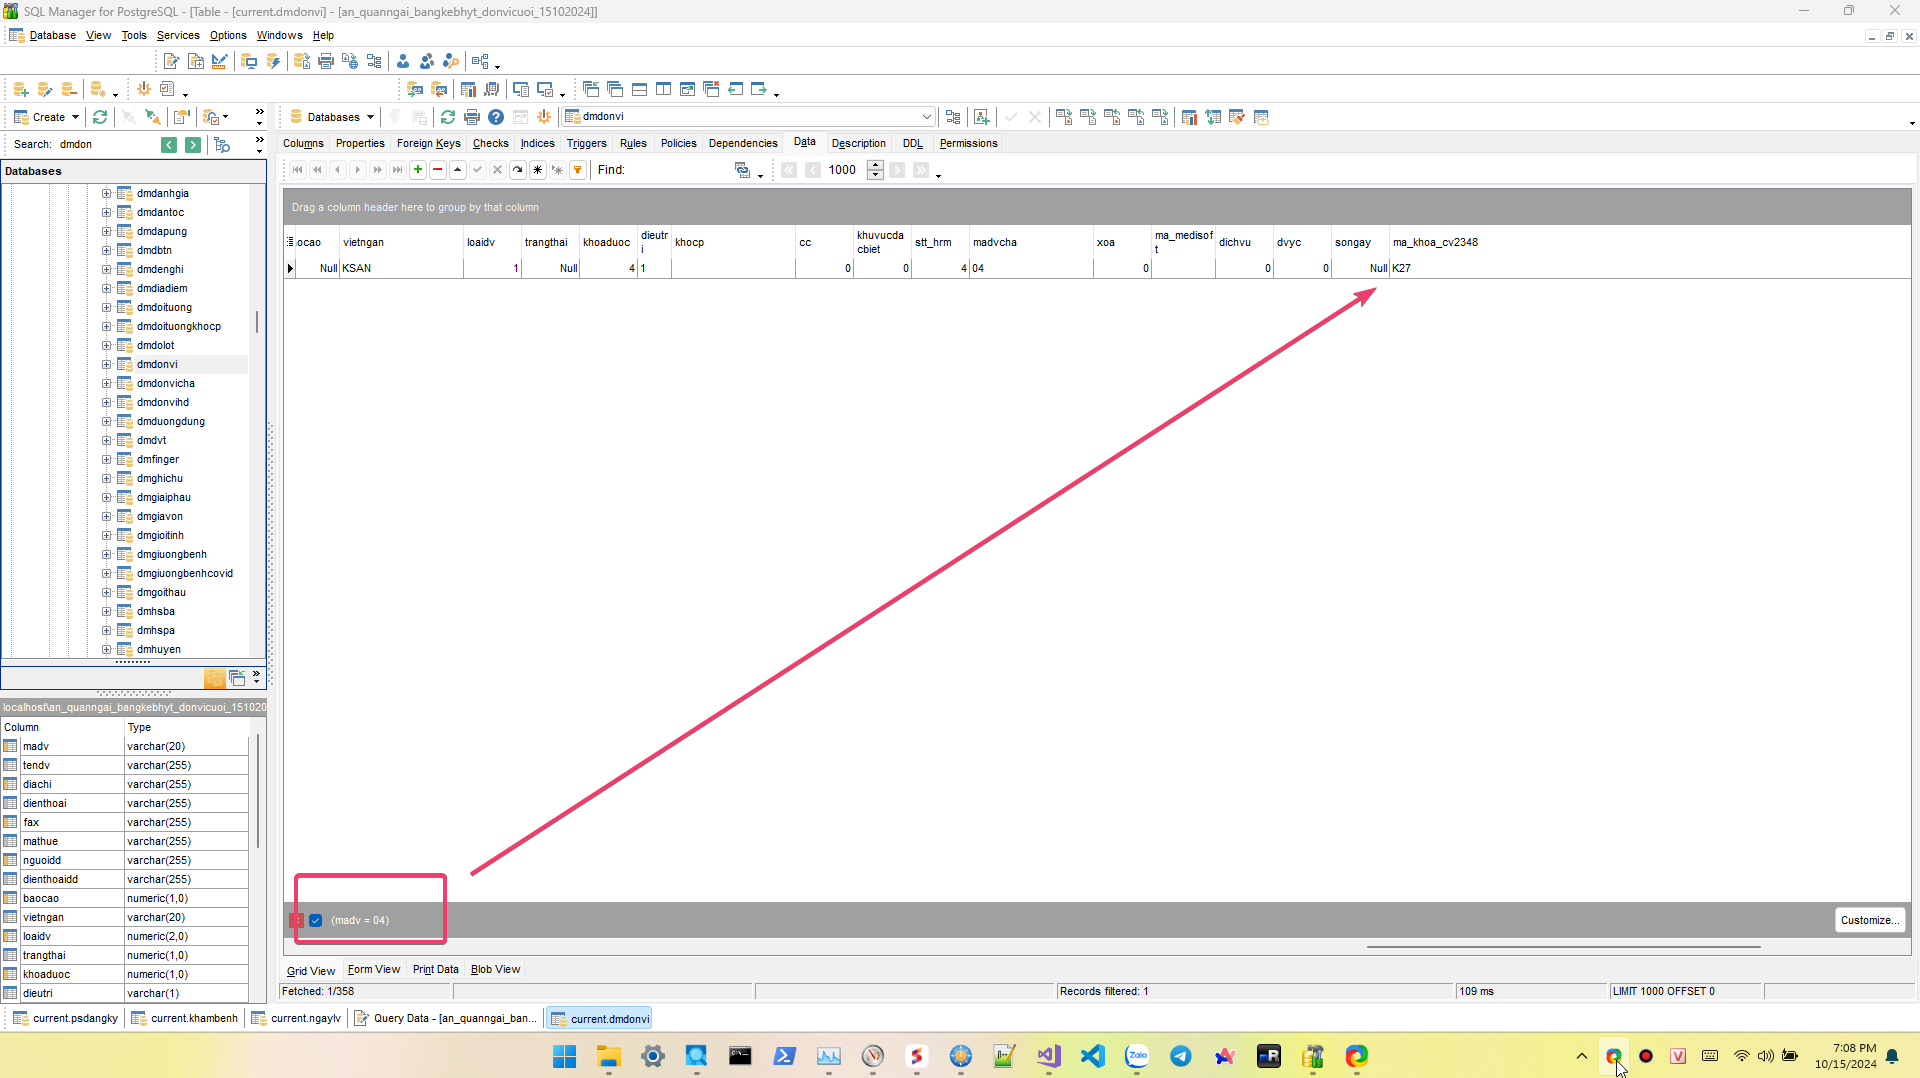Open the SQL Editor icon

(172, 61)
